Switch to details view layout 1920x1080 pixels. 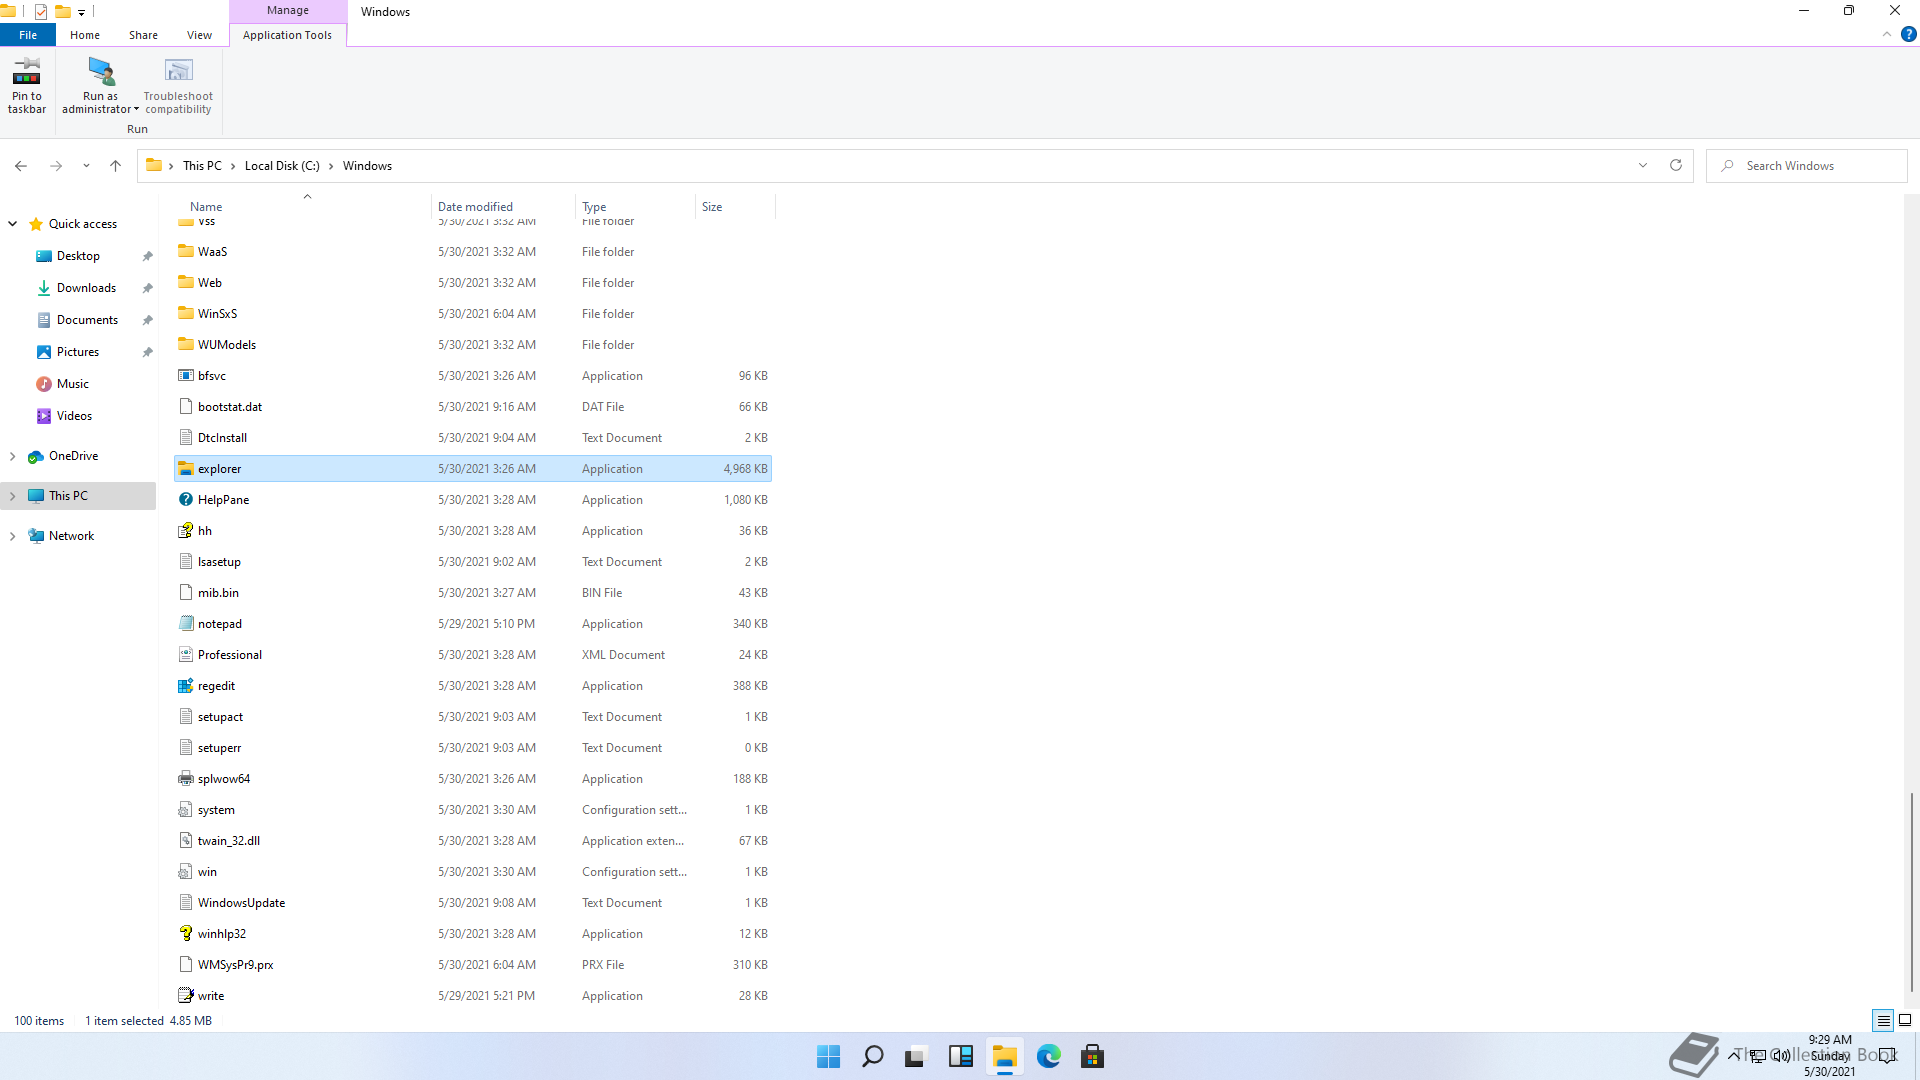[1883, 1021]
